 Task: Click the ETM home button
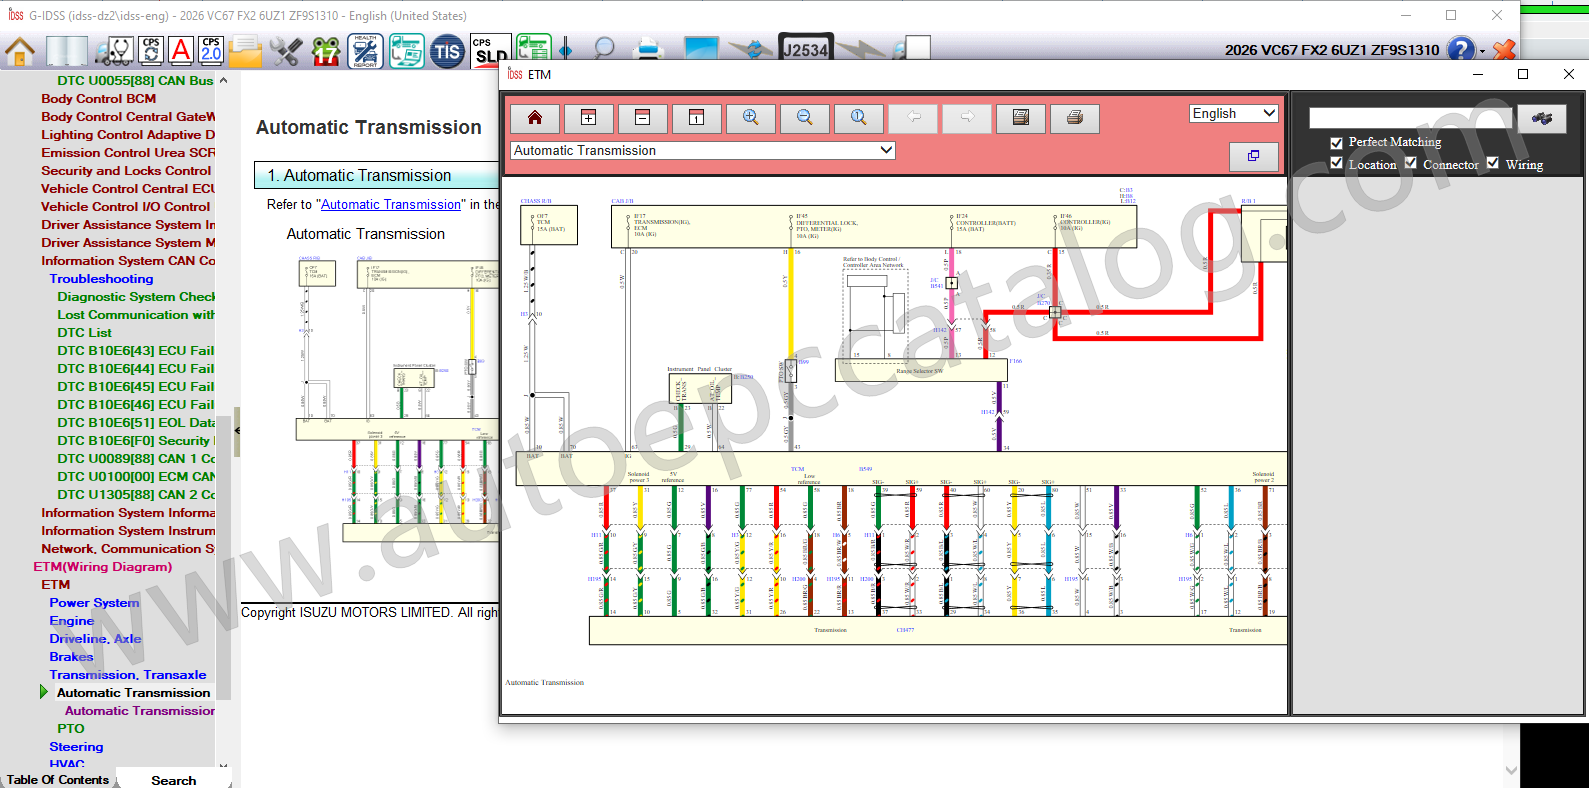pyautogui.click(x=535, y=118)
